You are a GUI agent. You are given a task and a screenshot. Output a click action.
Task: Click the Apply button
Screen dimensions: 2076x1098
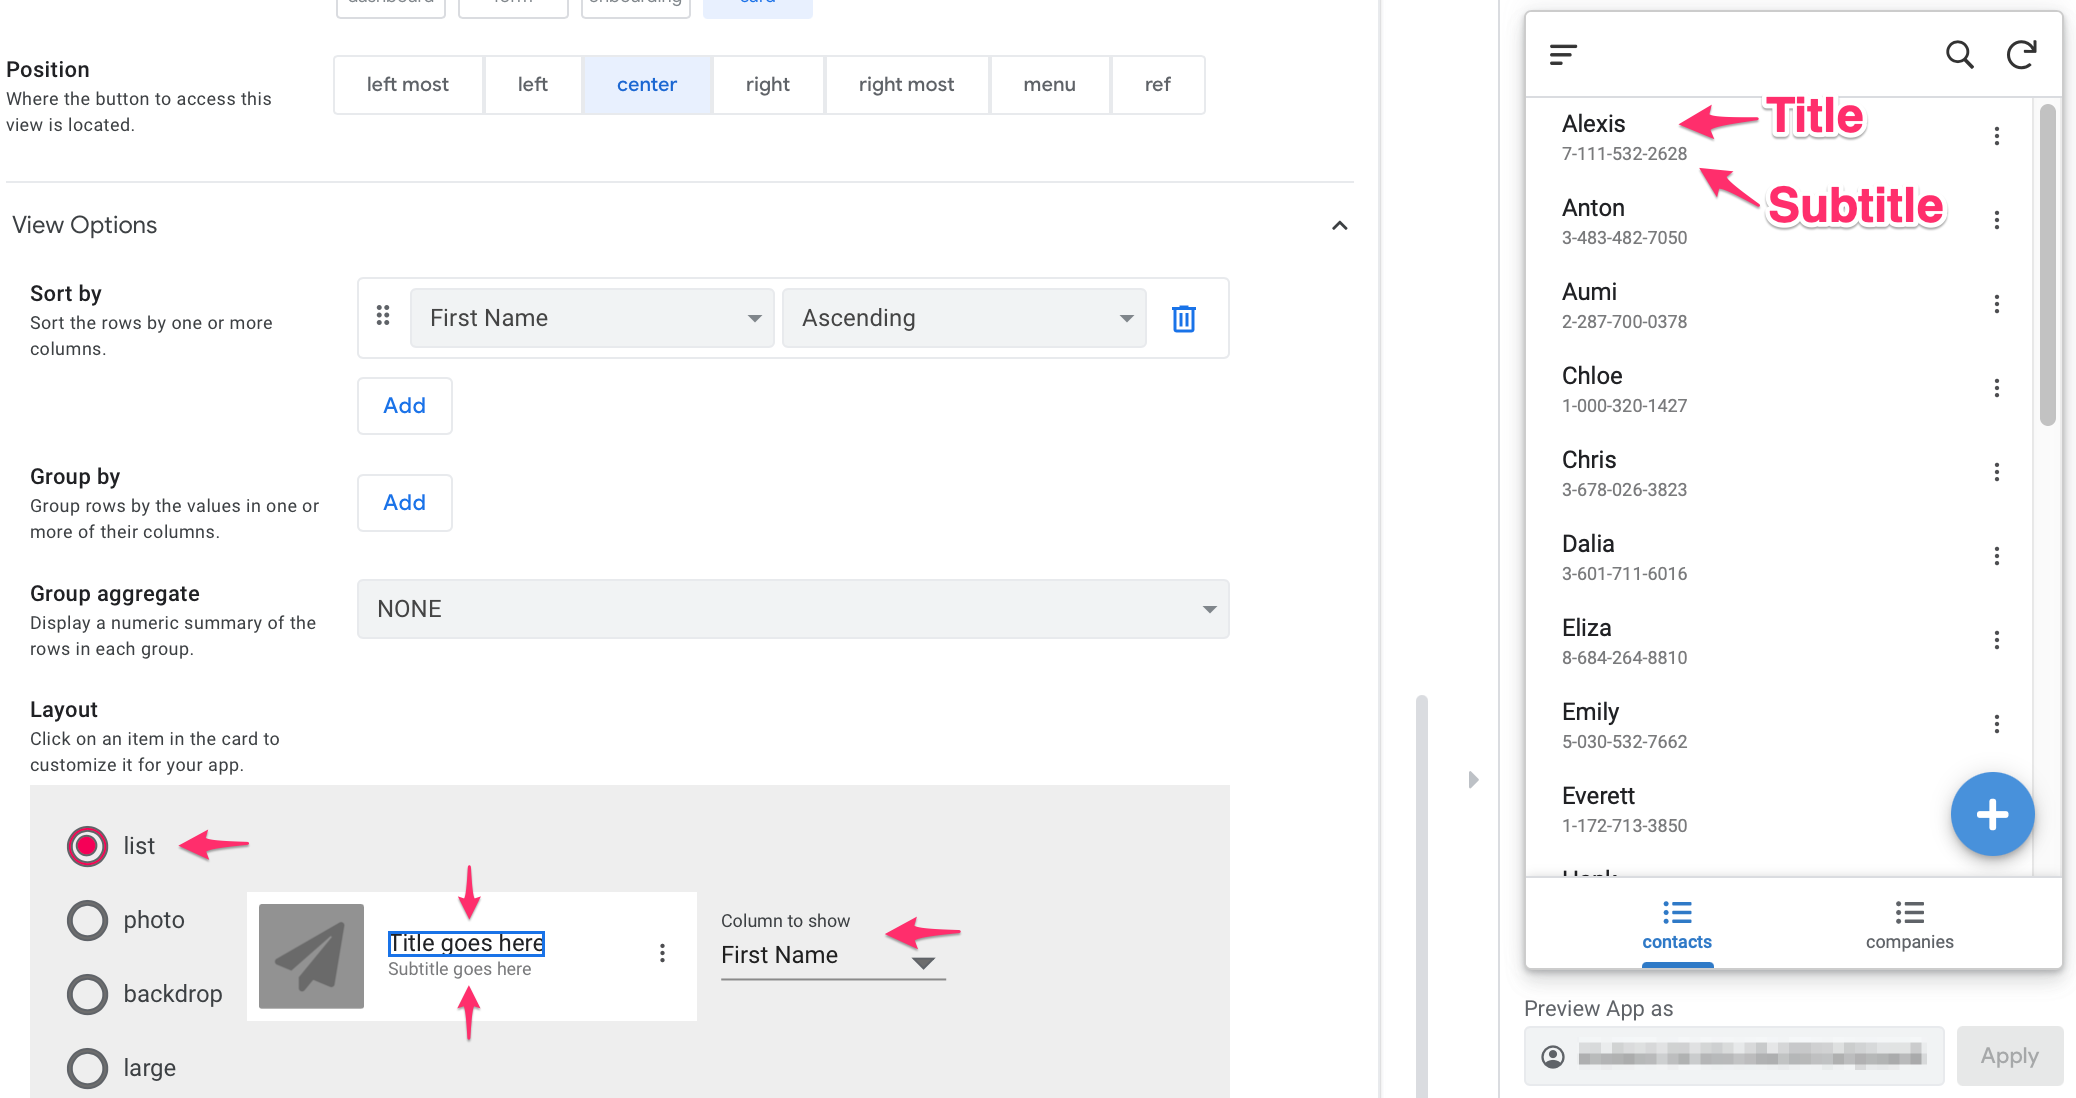pos(2008,1056)
